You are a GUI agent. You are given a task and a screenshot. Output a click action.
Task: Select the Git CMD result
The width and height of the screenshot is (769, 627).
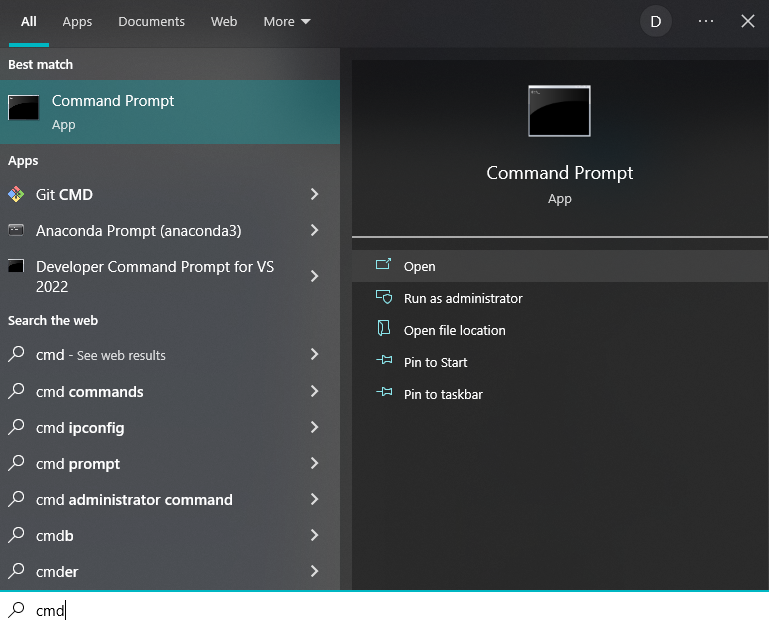click(x=170, y=194)
